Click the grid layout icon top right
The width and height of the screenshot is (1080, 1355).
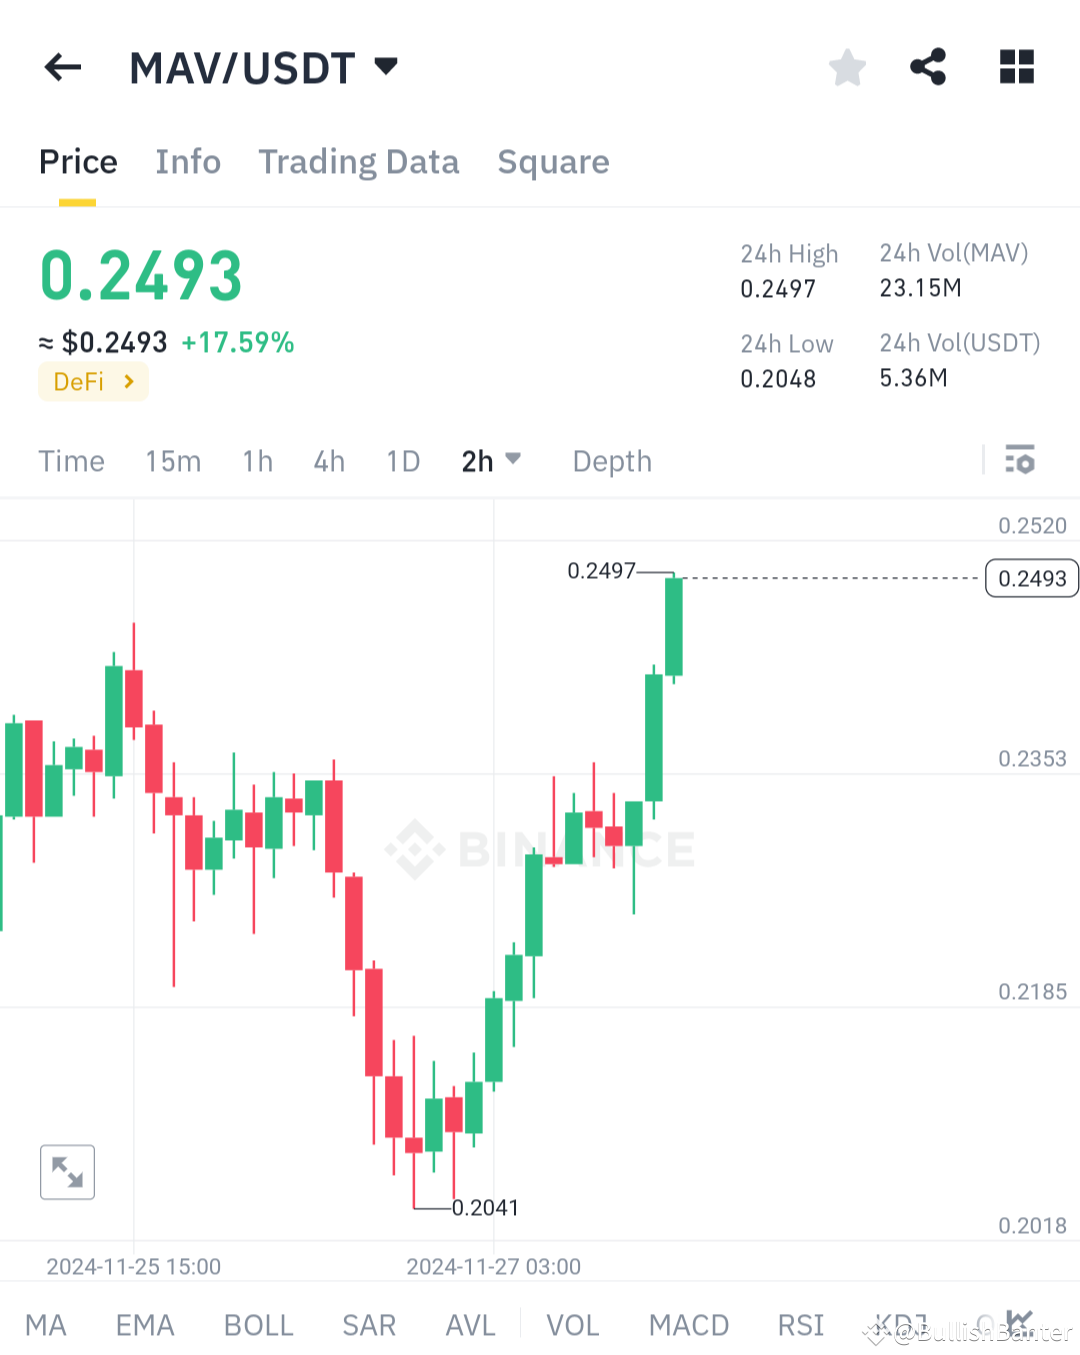(x=1016, y=66)
